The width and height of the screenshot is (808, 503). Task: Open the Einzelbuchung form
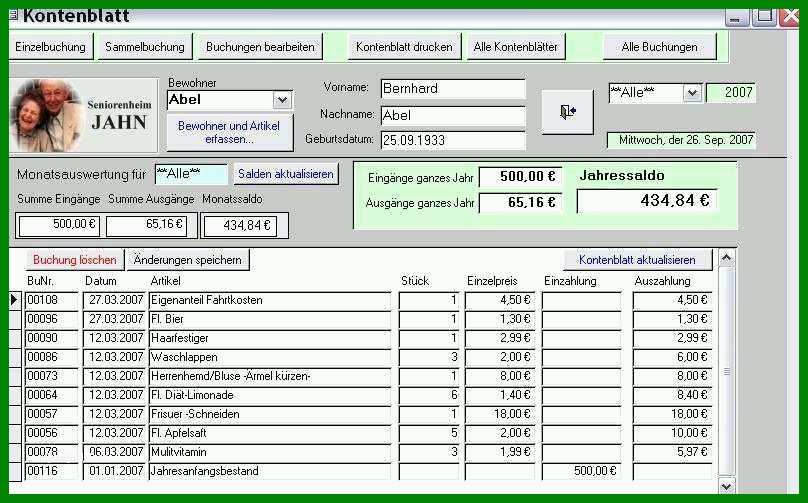coord(50,47)
